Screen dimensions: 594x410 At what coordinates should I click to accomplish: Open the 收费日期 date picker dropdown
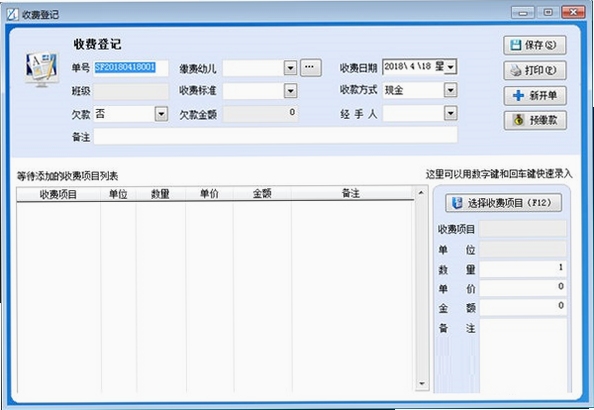coord(450,67)
